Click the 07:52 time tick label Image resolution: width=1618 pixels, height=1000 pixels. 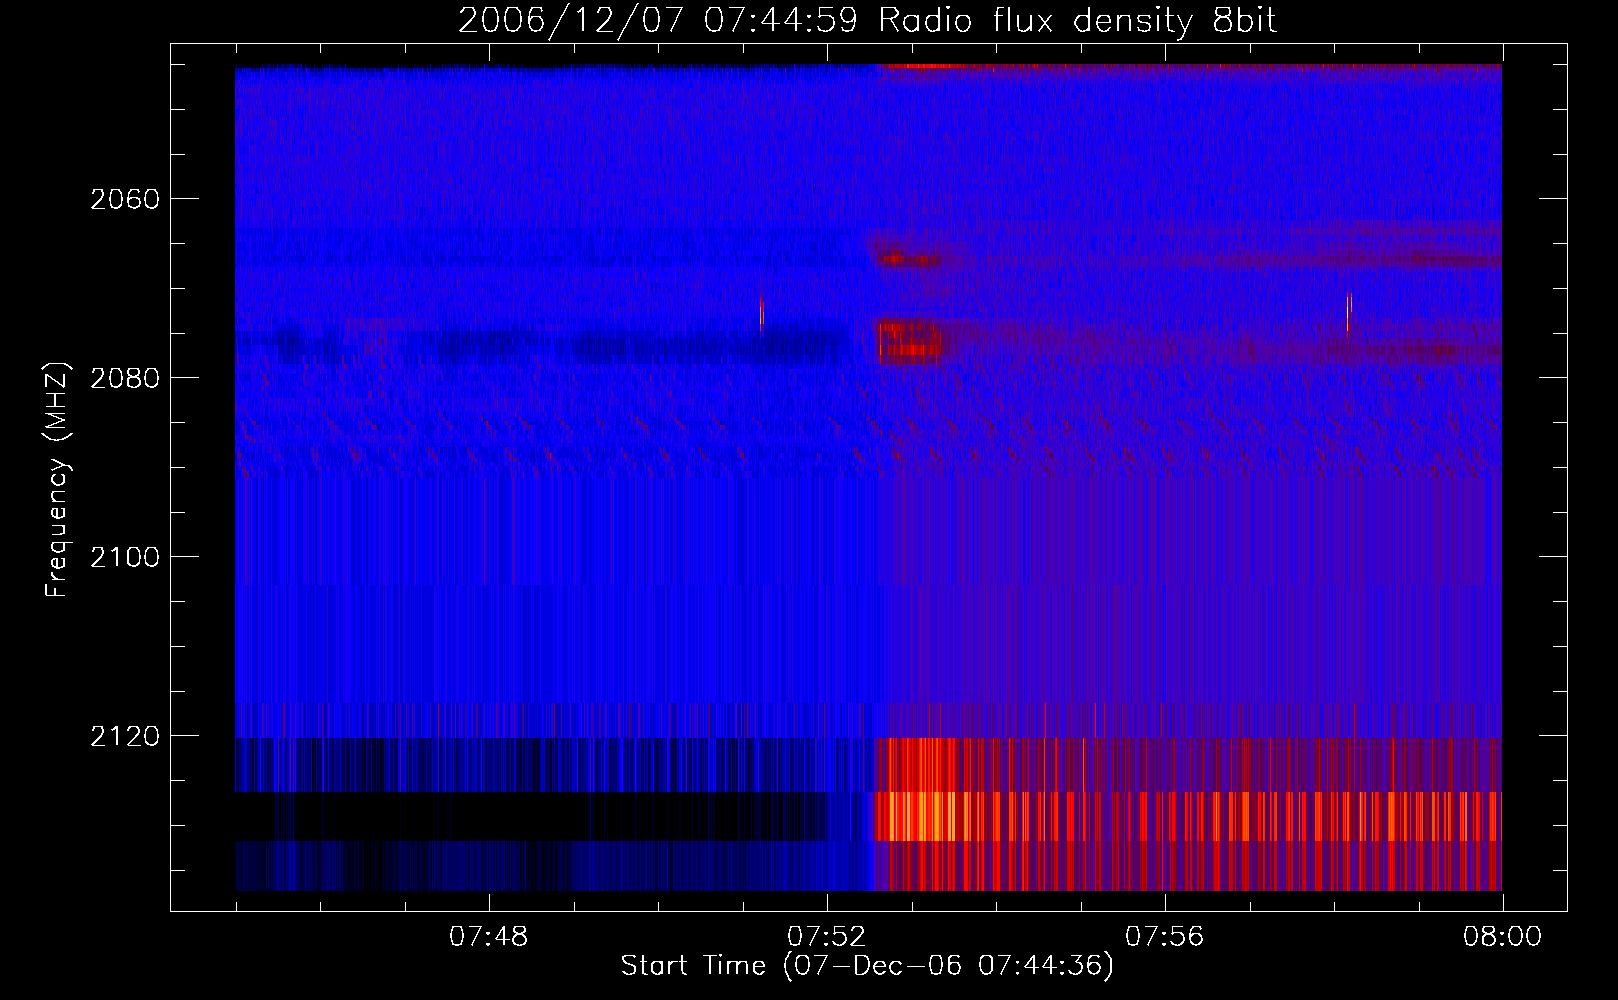827,937
